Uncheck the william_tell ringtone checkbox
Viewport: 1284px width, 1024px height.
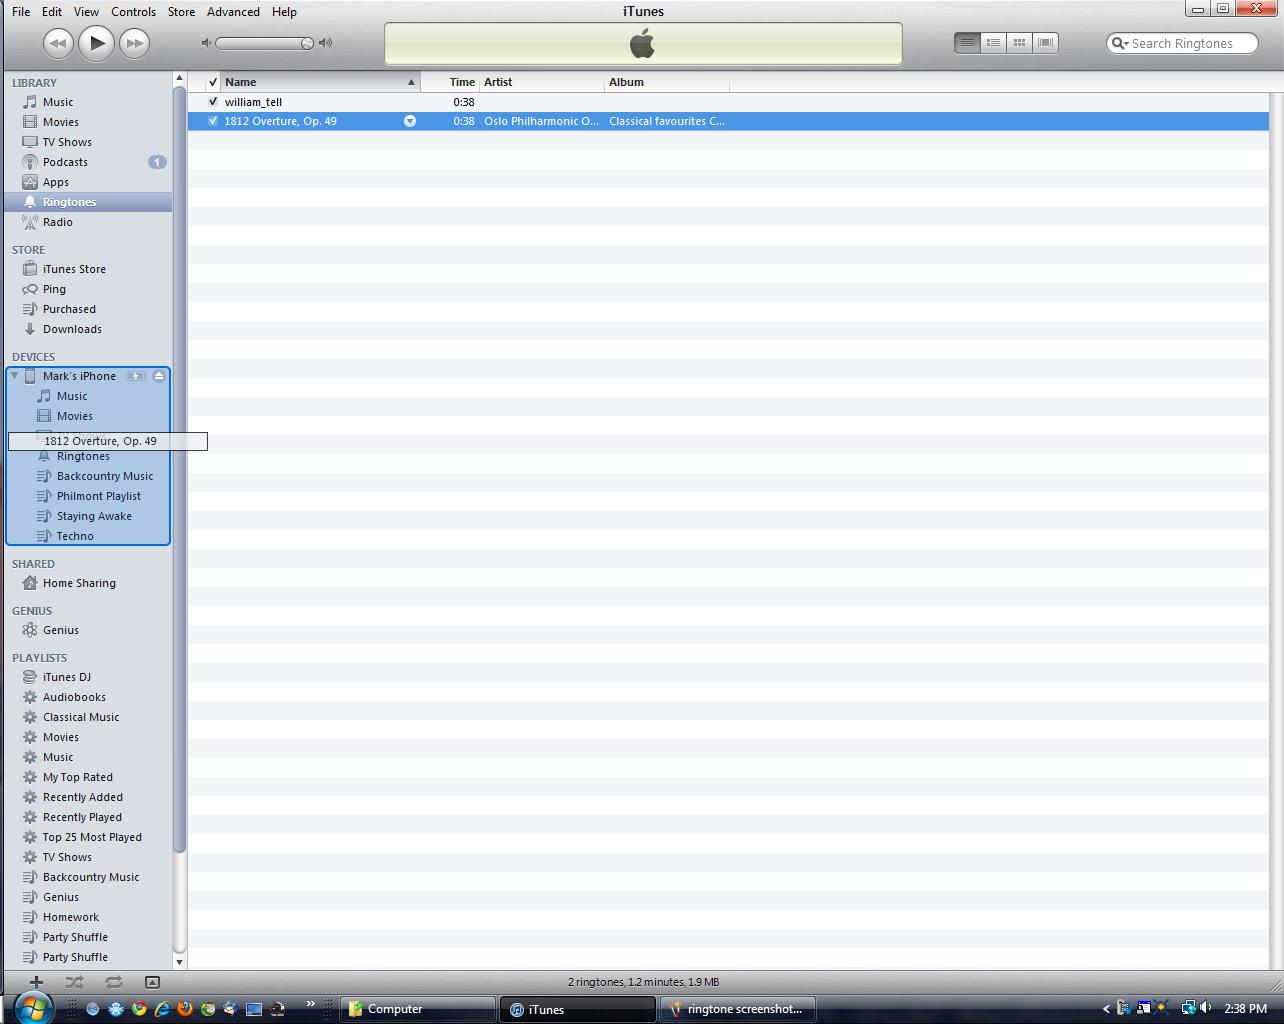[213, 102]
